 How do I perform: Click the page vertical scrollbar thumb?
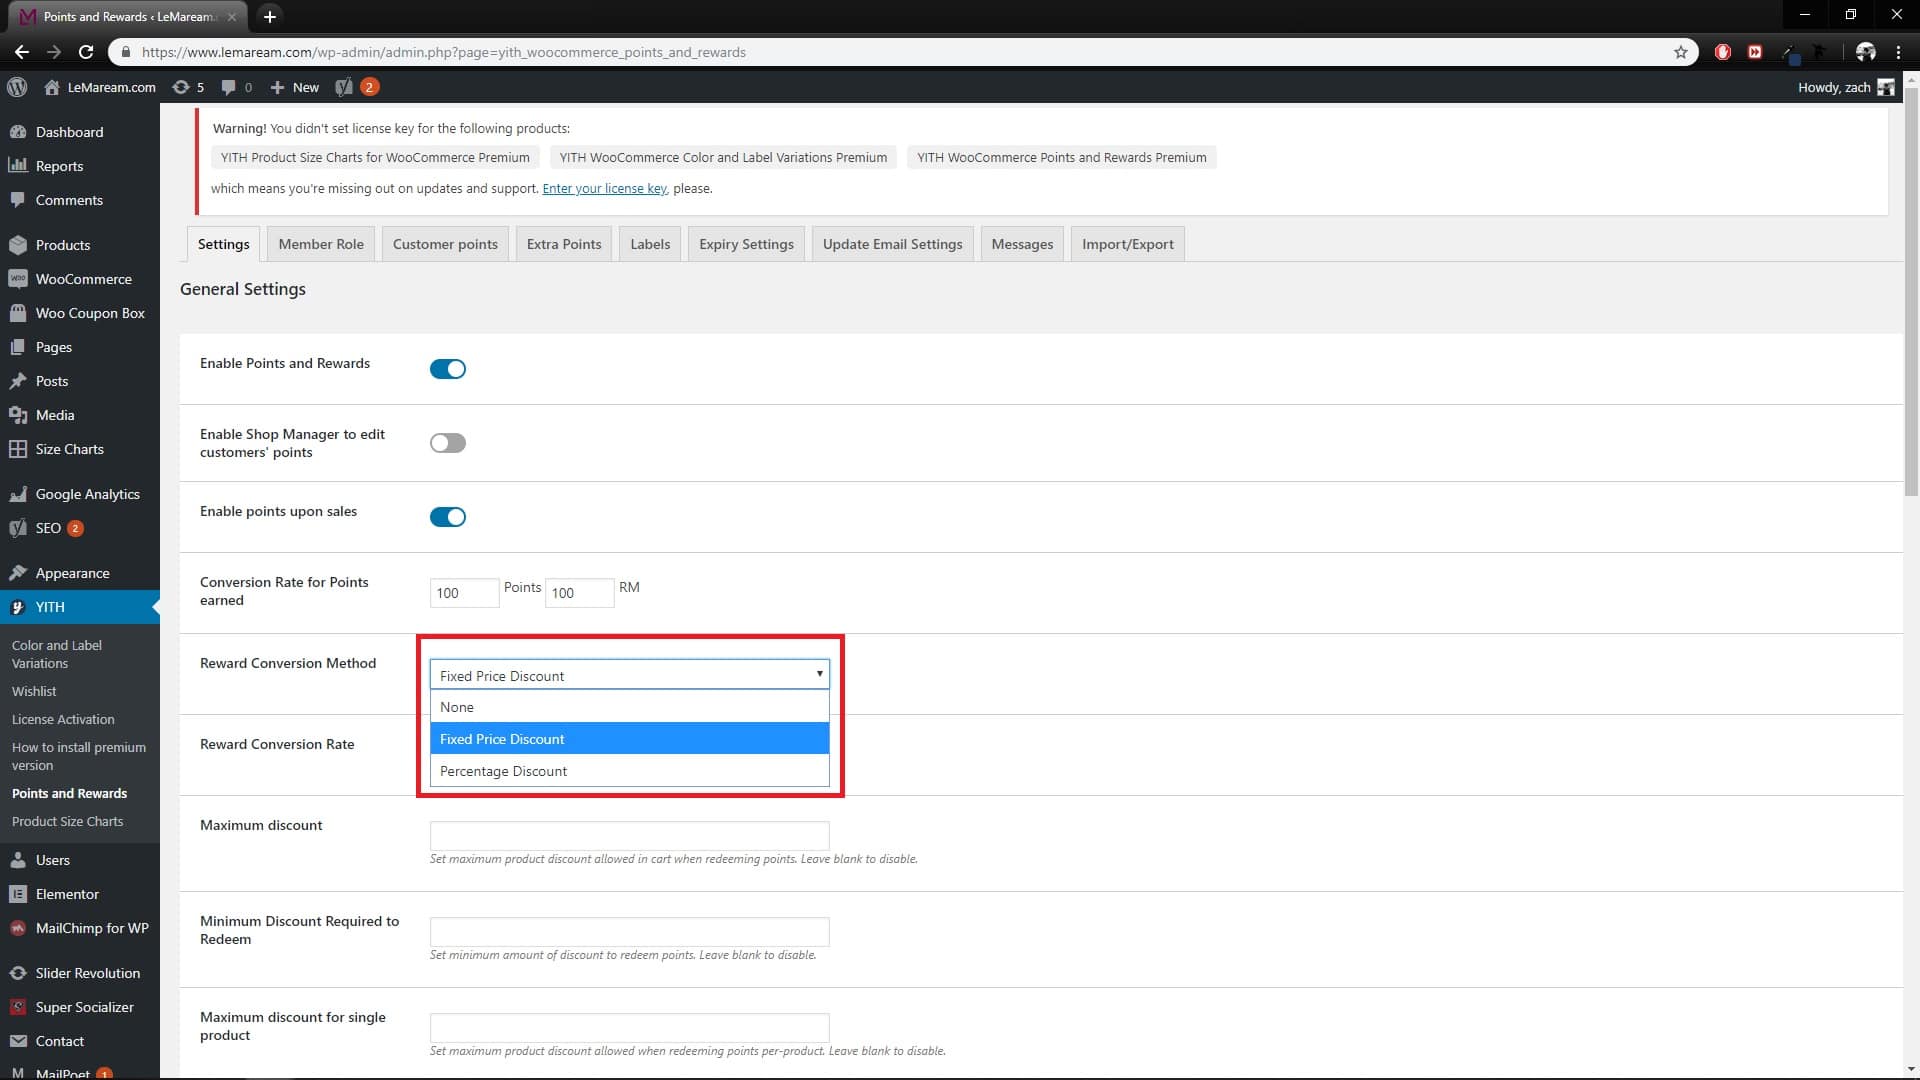point(1911,290)
